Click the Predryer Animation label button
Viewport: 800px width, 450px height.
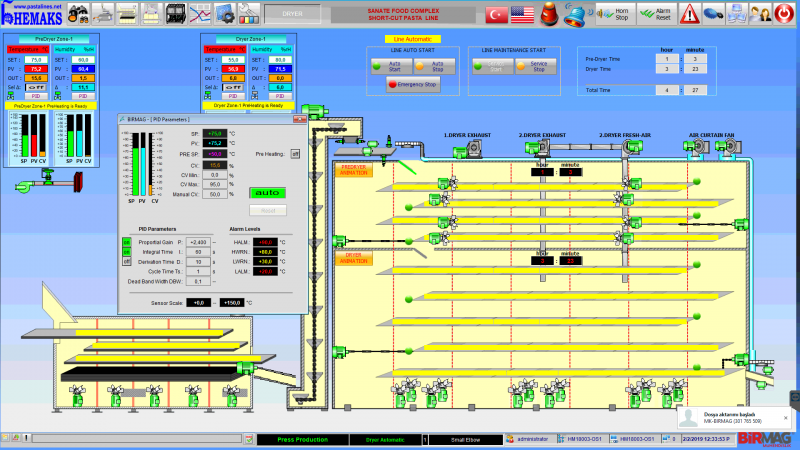pos(354,170)
